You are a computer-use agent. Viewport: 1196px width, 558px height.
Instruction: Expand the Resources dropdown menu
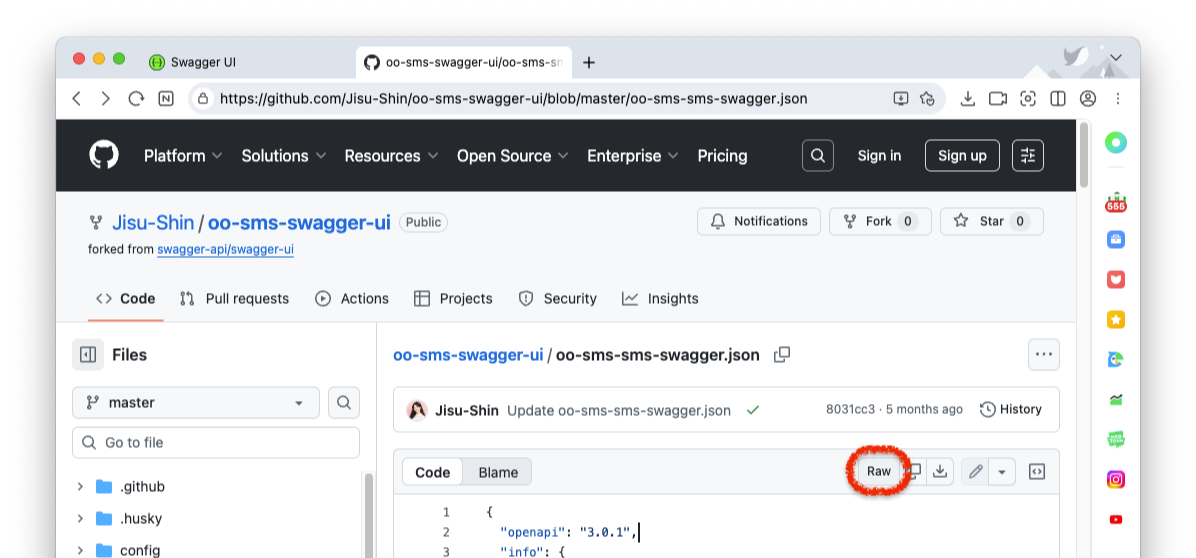click(x=391, y=156)
